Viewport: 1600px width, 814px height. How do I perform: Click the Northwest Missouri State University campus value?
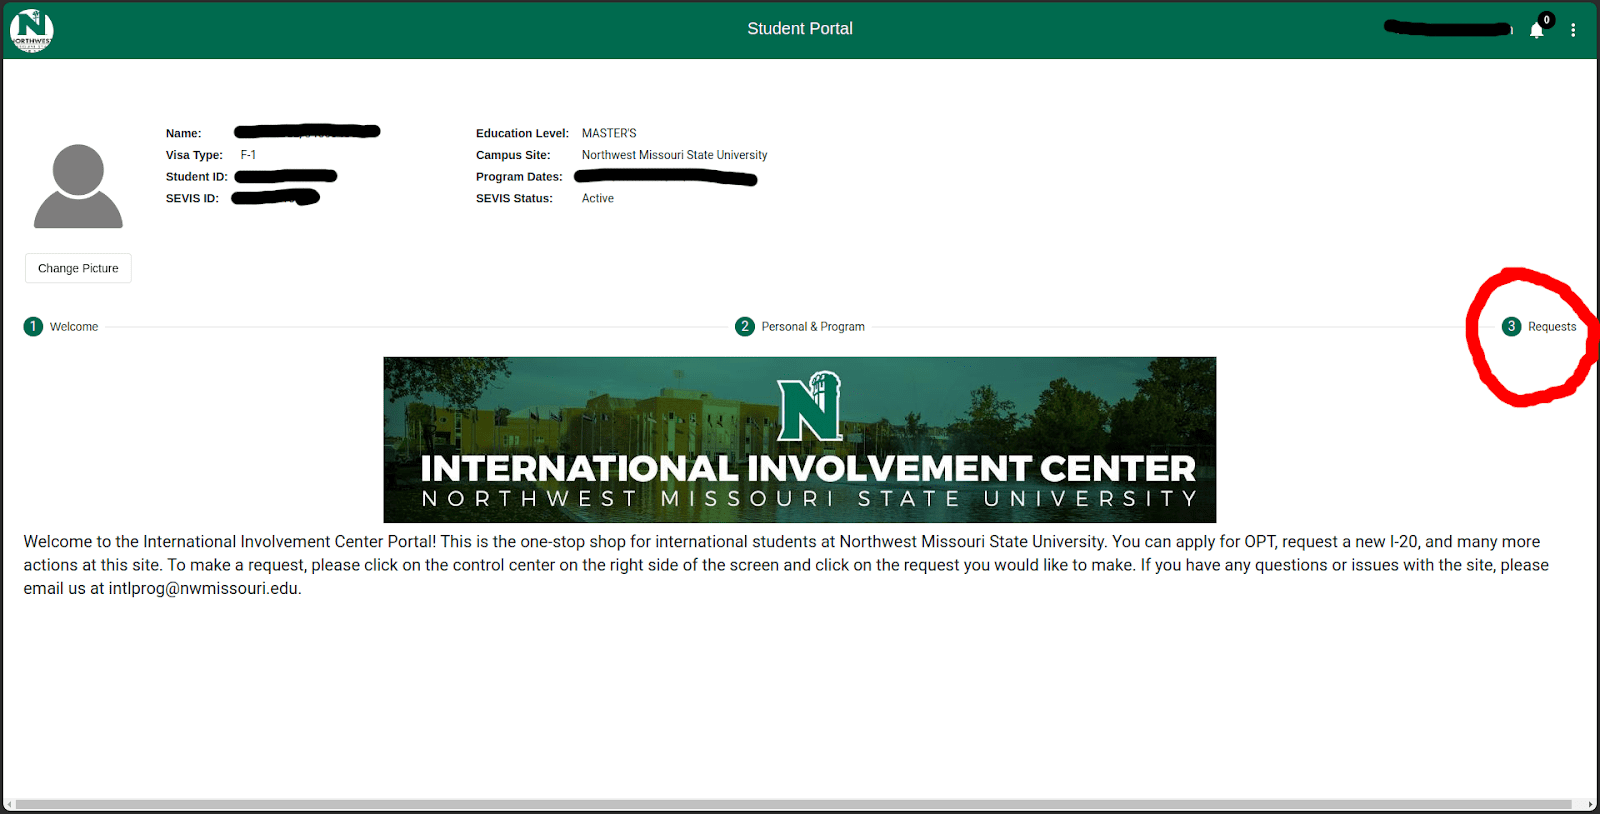675,155
